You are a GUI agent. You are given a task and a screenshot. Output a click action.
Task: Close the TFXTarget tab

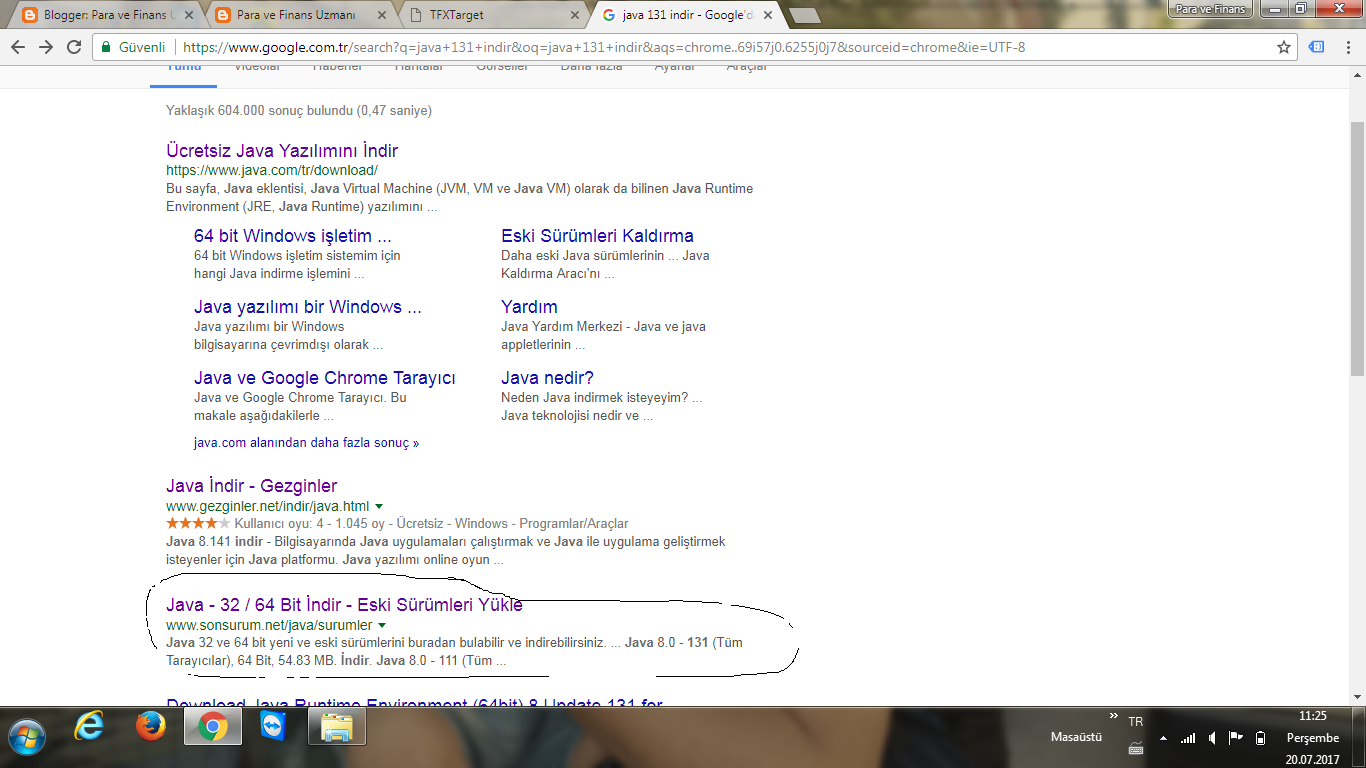click(x=575, y=15)
